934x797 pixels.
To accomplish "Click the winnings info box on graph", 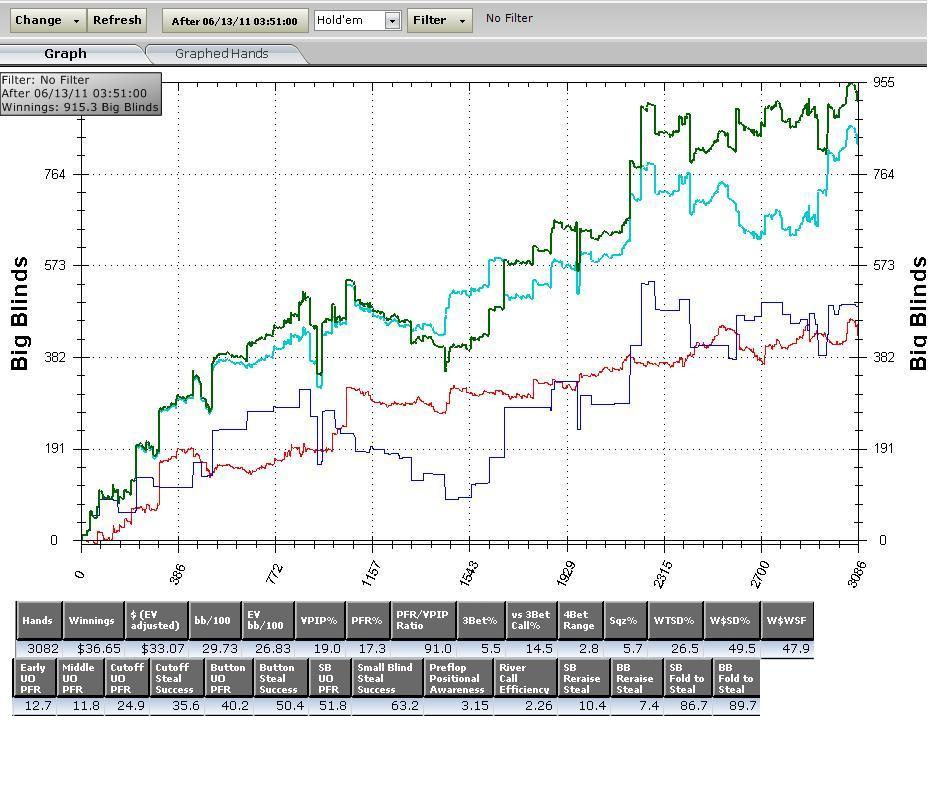I will [80, 93].
